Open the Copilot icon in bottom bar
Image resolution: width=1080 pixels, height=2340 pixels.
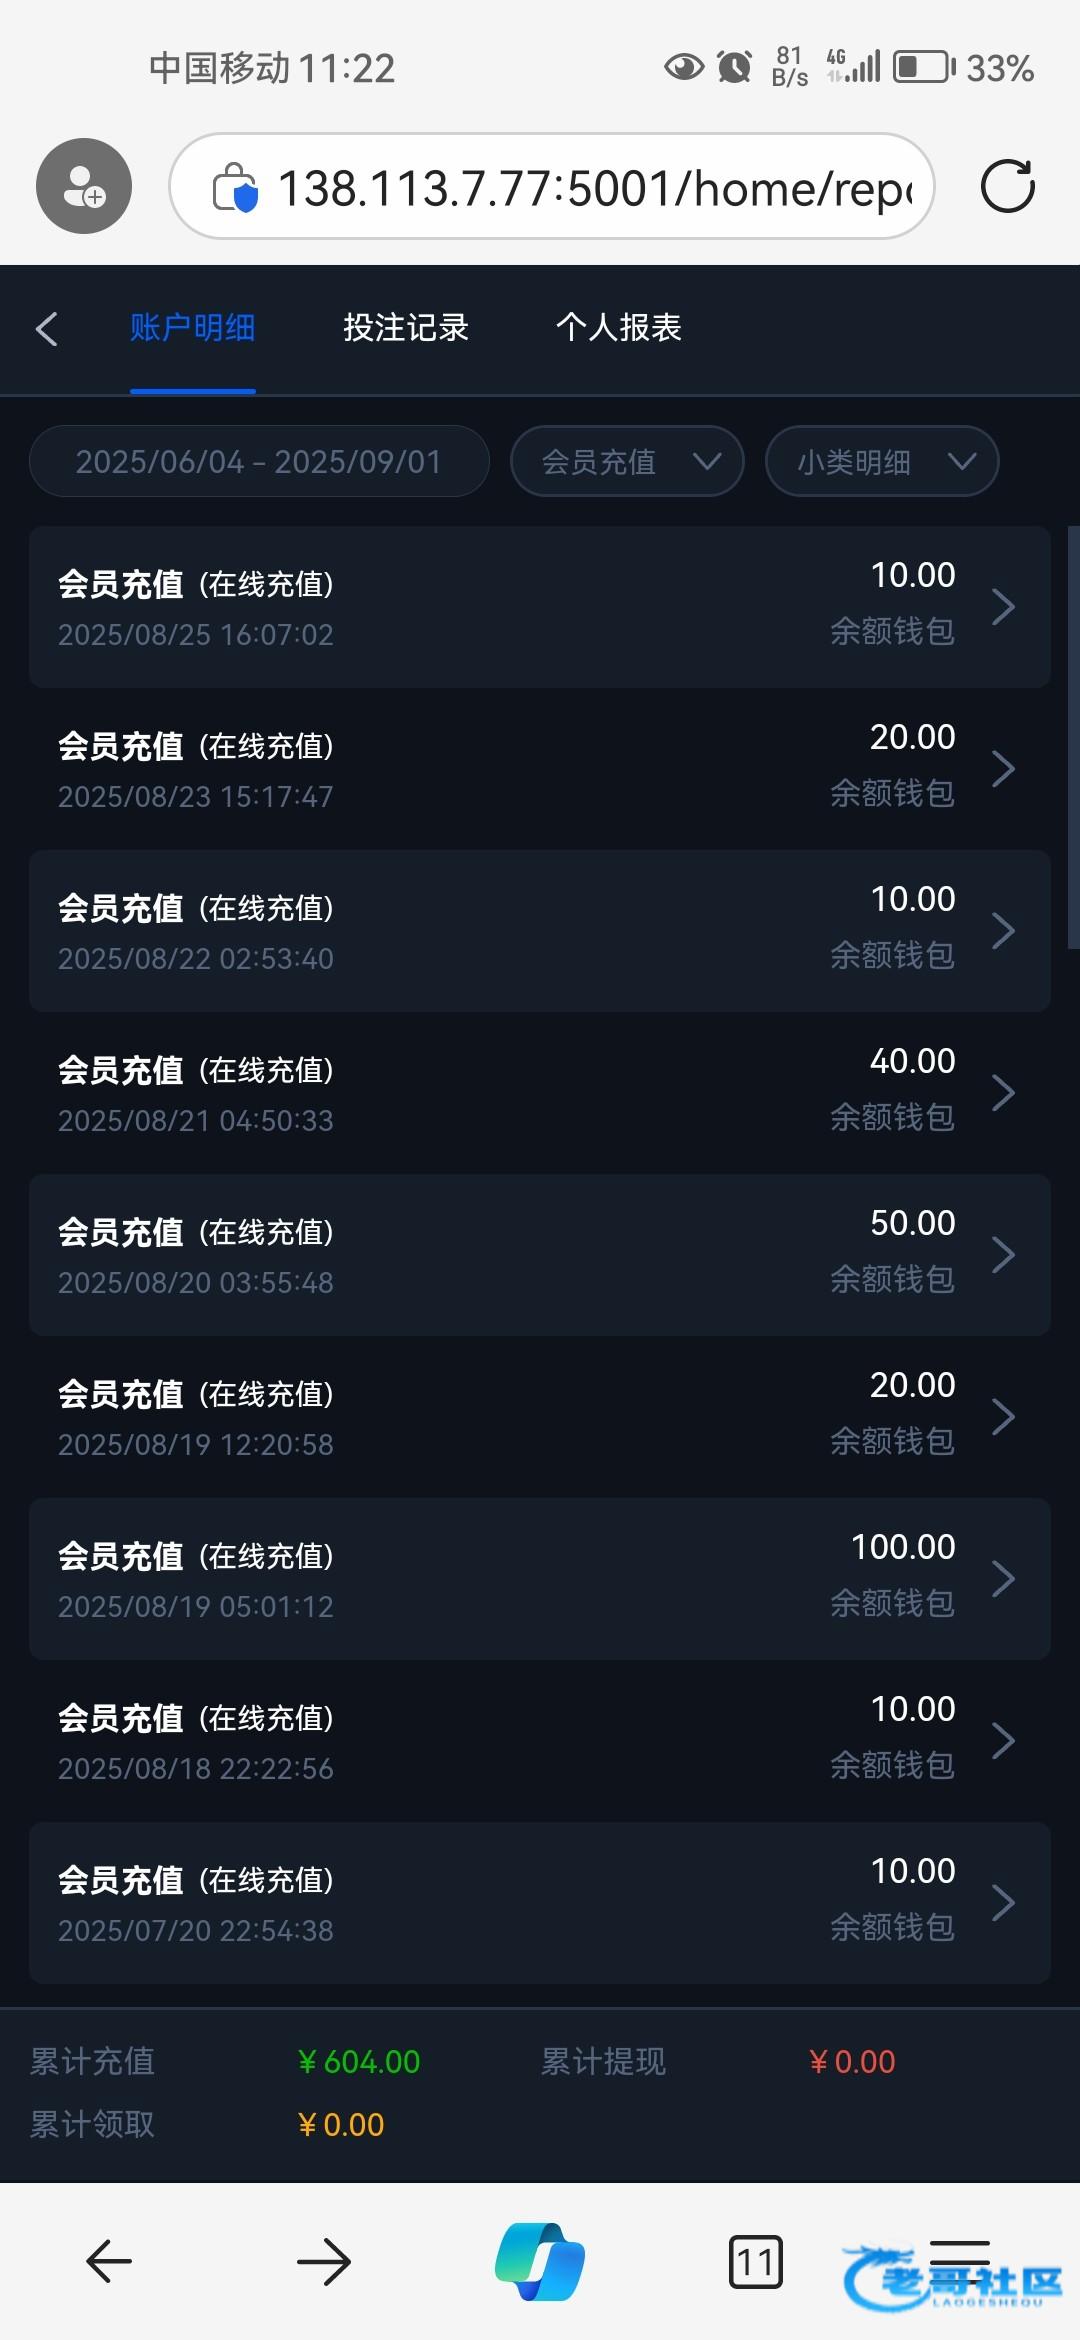click(540, 2261)
